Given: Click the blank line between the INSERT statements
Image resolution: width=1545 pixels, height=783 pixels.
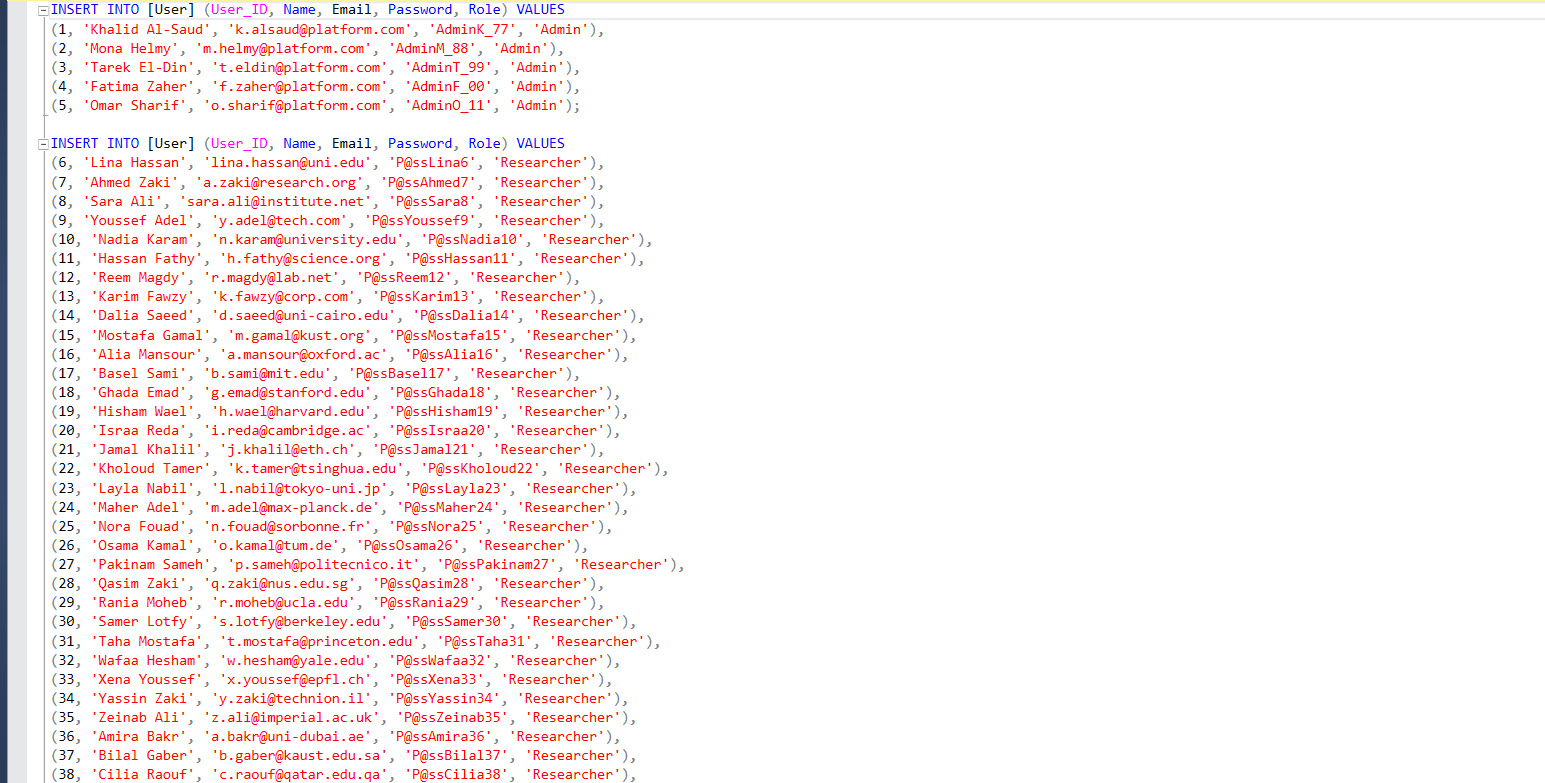Looking at the screenshot, I should pyautogui.click(x=300, y=125).
